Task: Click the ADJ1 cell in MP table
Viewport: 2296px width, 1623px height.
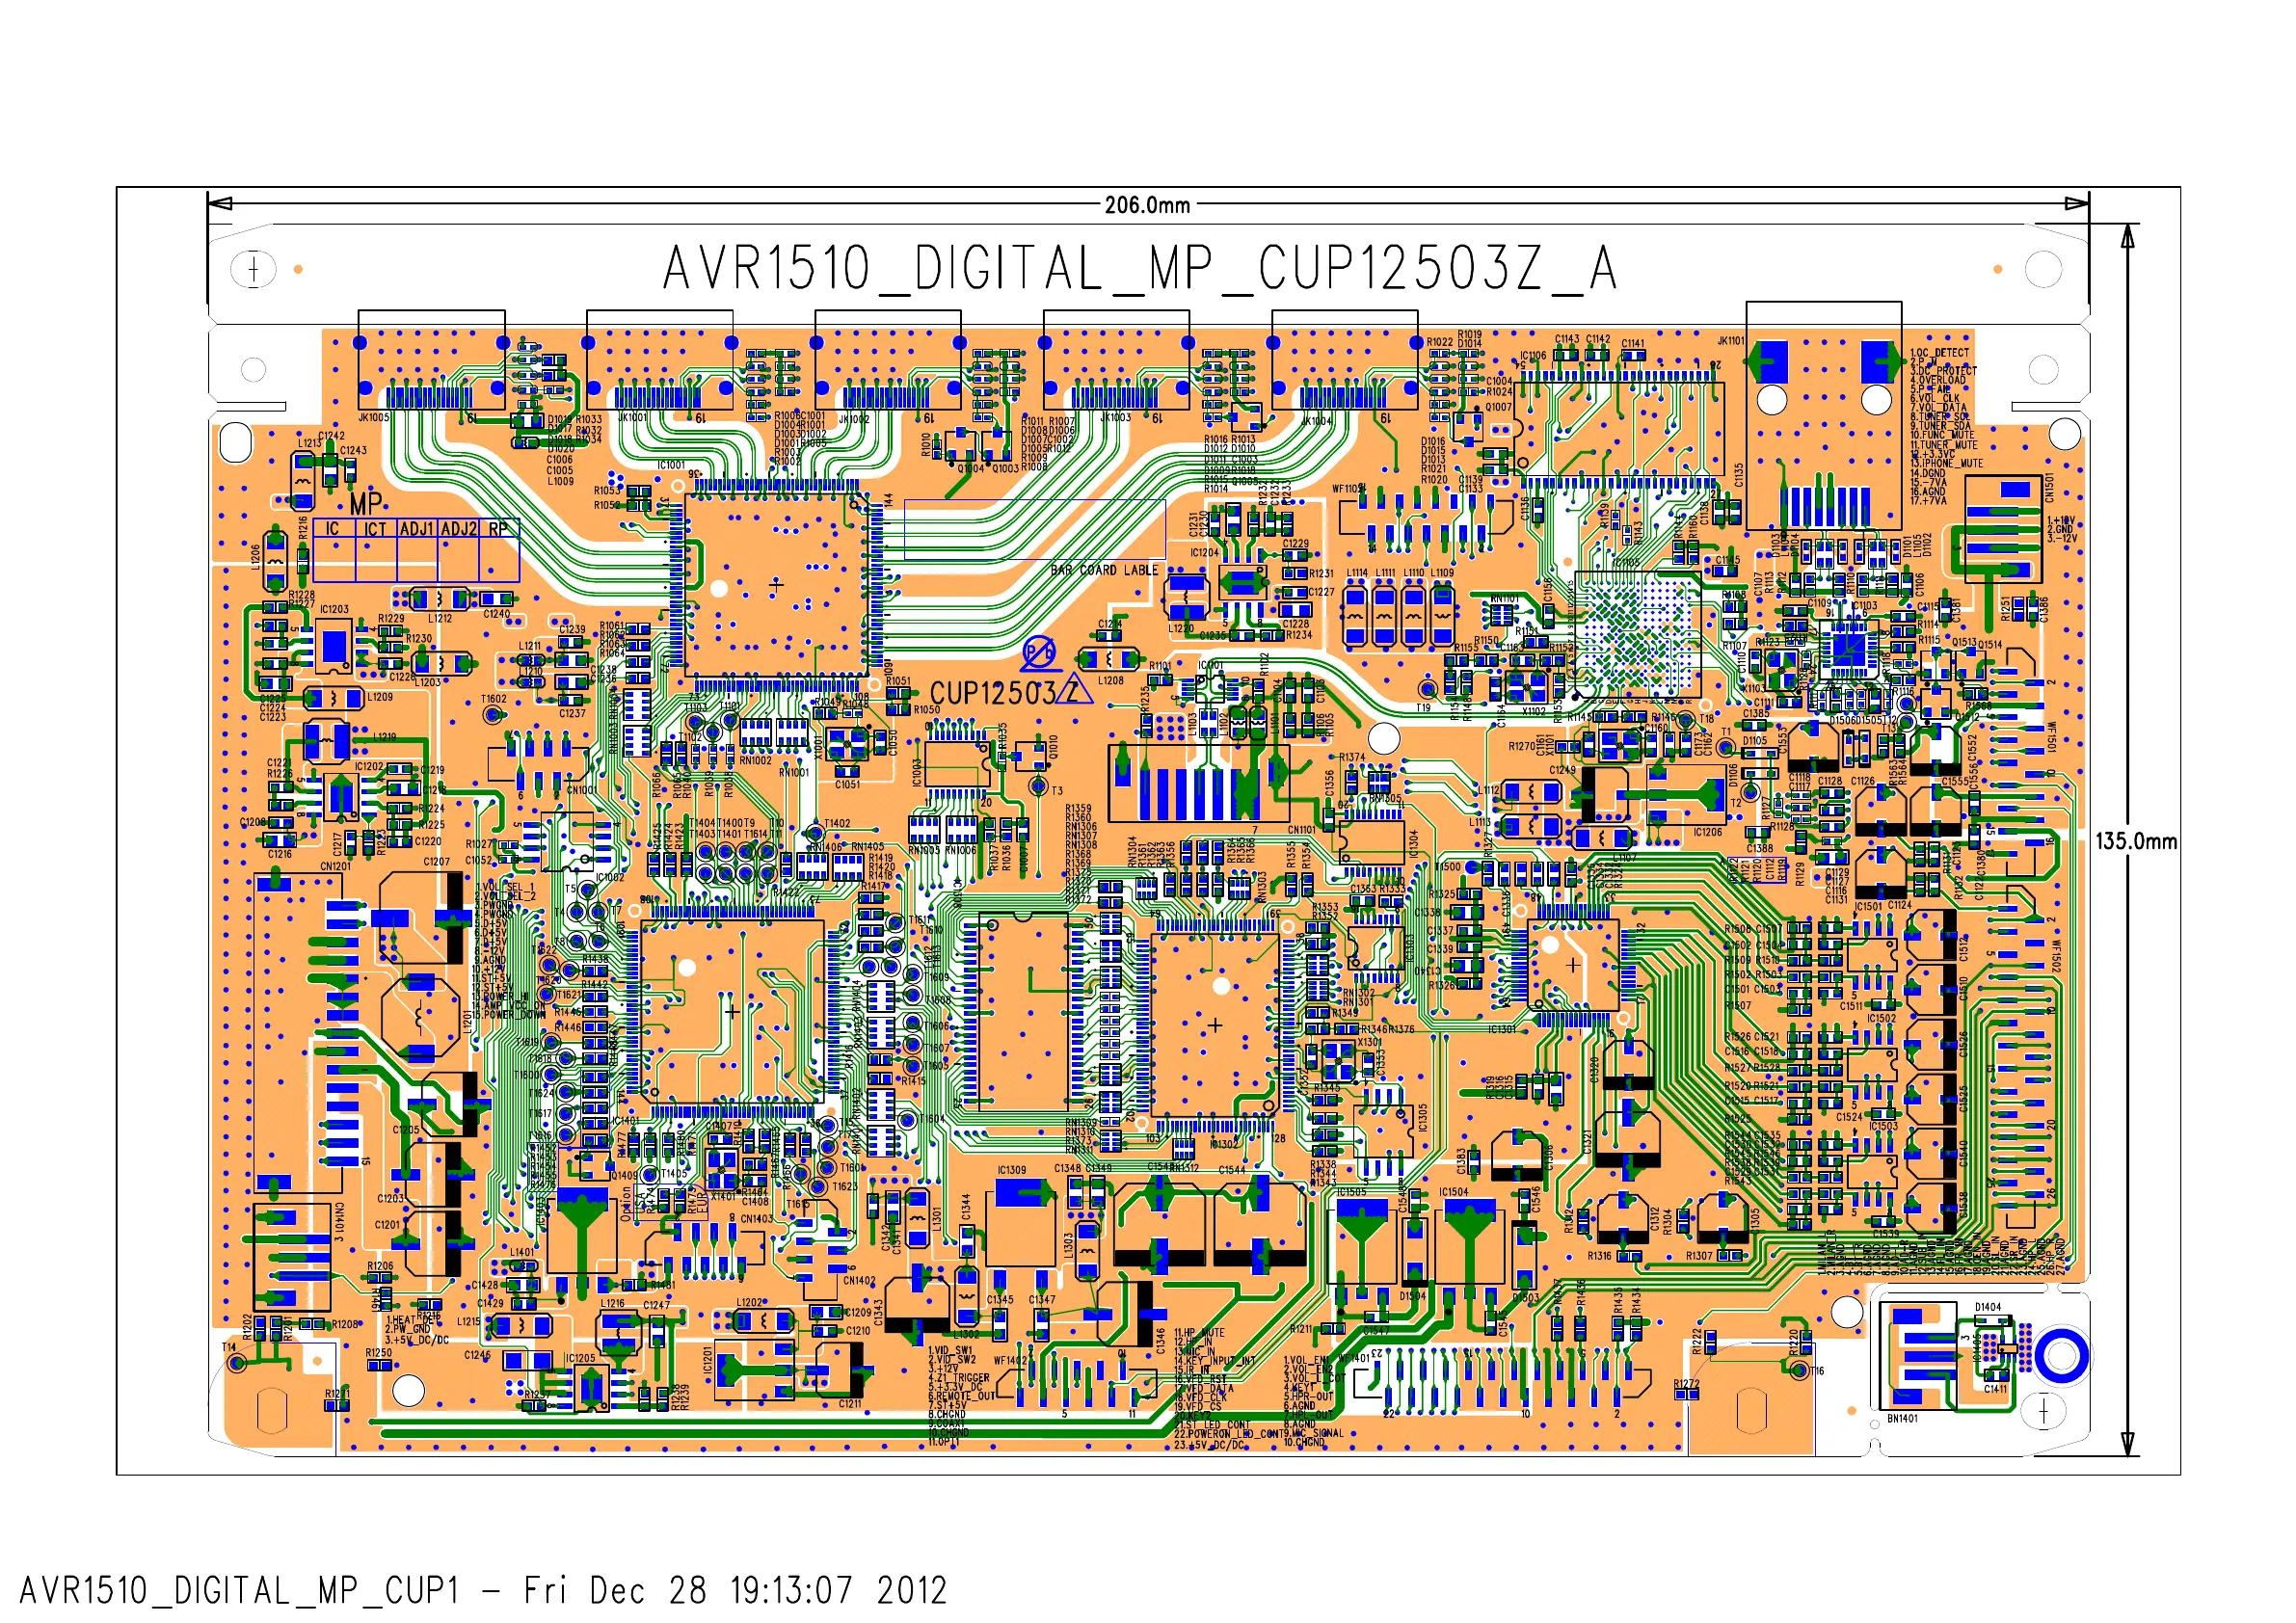Action: click(x=417, y=529)
